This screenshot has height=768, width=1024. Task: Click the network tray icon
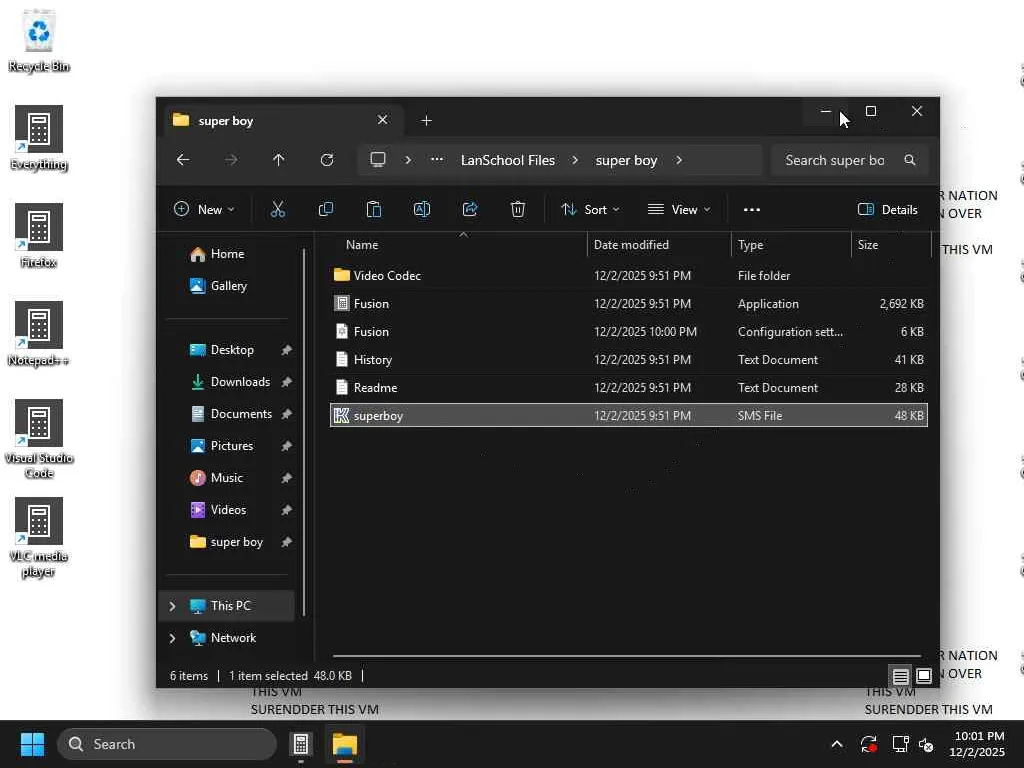point(901,744)
